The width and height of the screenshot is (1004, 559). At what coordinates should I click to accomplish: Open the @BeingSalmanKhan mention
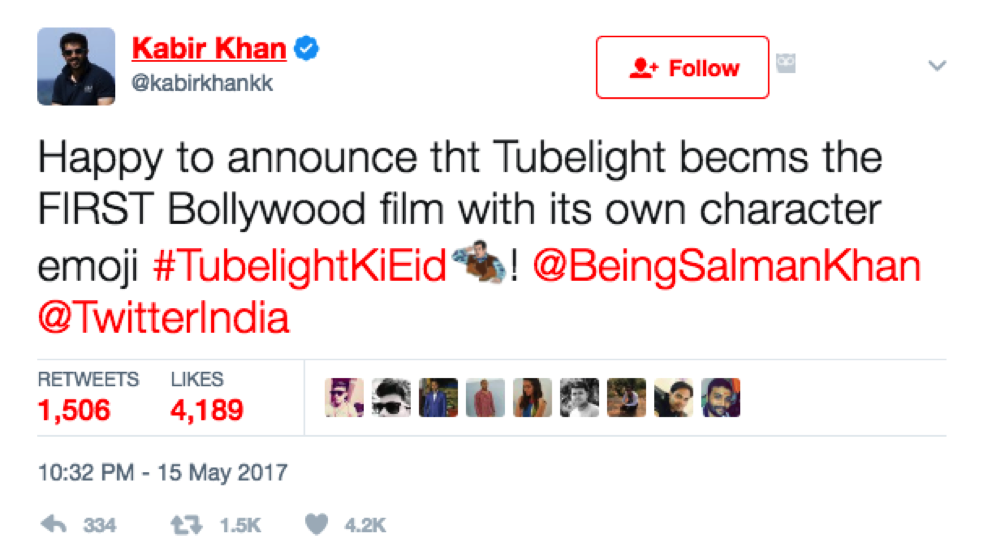[727, 266]
